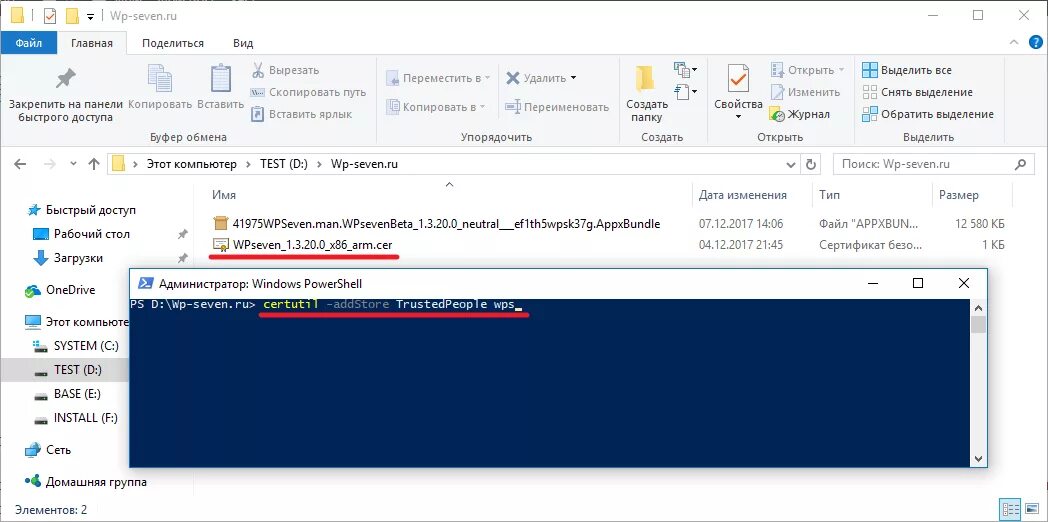Screen dimensions: 1048x522
Task: Click Скопировать путь command
Action: coord(308,92)
